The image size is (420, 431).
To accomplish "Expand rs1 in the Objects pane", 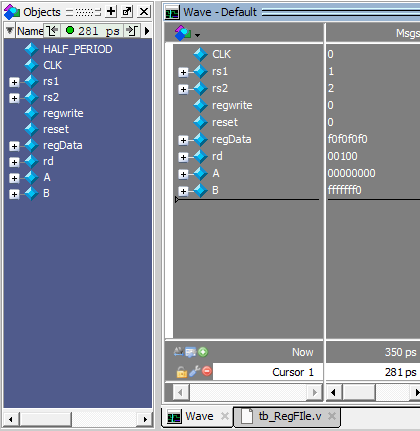I will pyautogui.click(x=14, y=82).
